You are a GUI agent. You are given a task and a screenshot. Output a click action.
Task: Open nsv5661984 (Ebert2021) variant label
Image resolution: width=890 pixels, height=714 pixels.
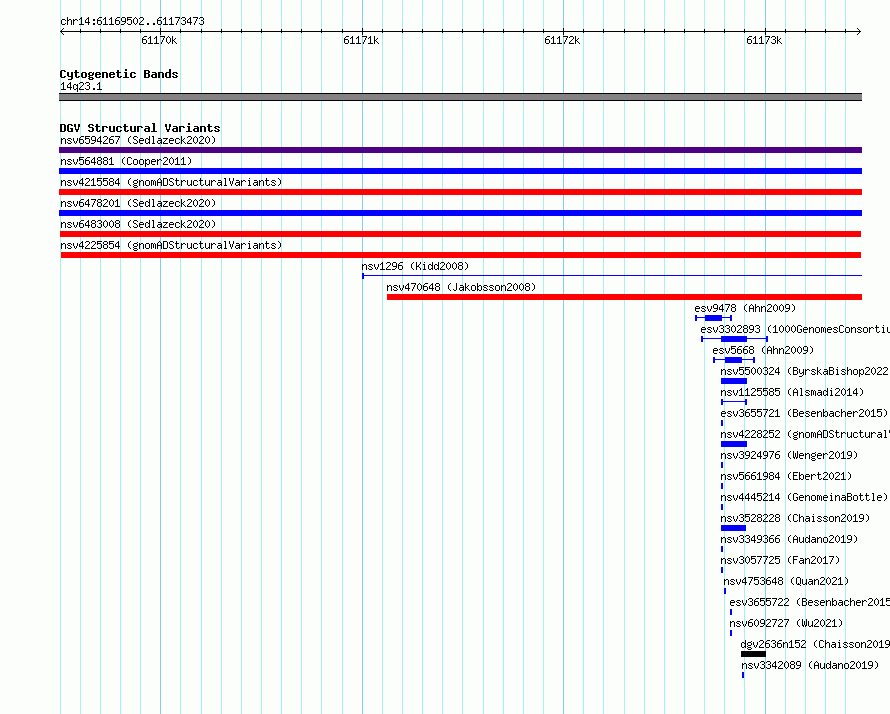(x=786, y=476)
